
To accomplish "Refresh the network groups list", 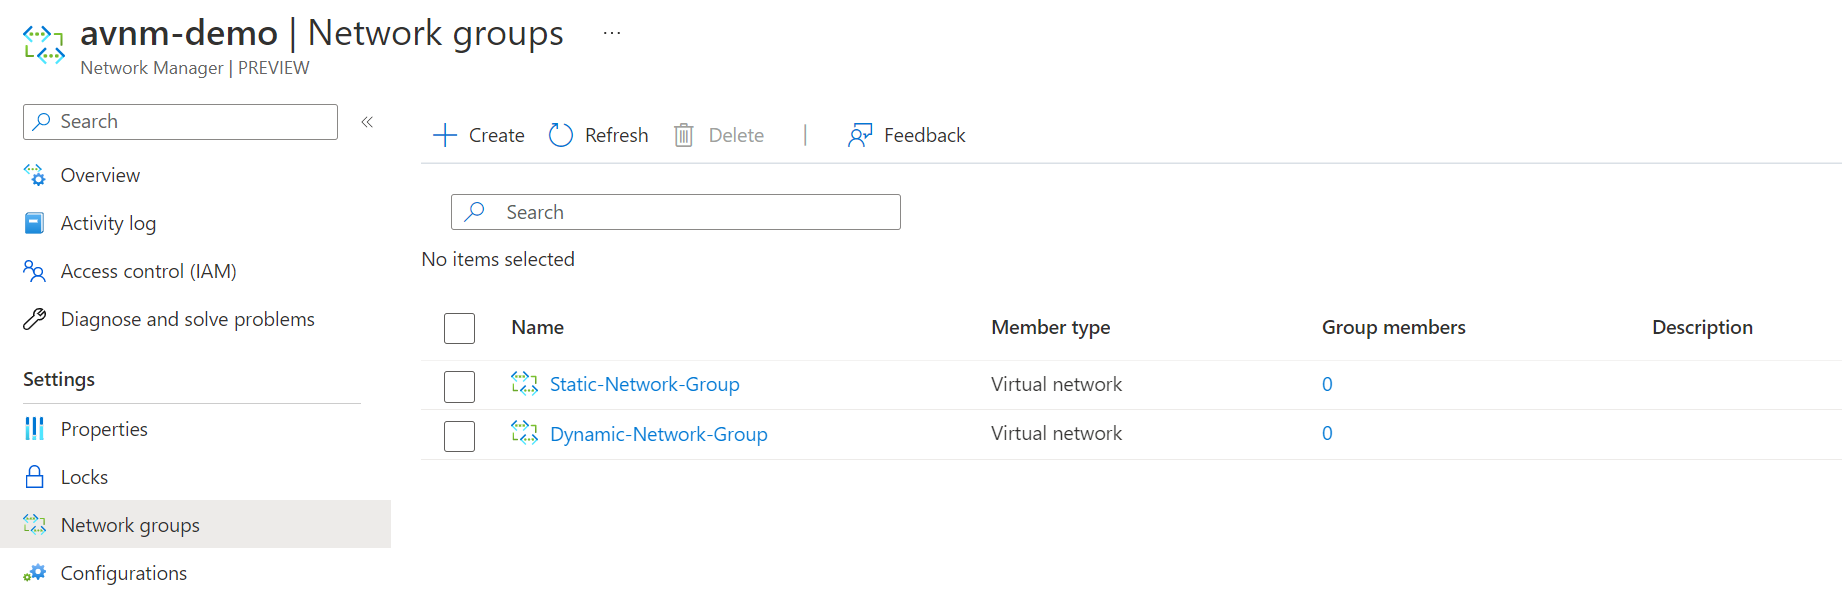I will (598, 135).
